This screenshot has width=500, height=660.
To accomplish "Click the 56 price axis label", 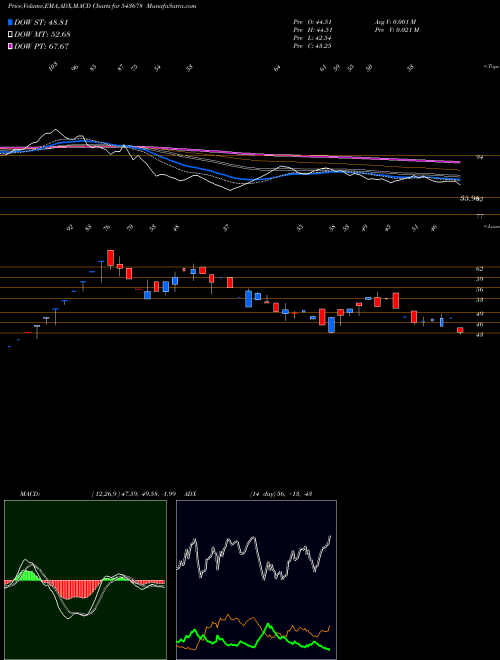I will point(480,290).
